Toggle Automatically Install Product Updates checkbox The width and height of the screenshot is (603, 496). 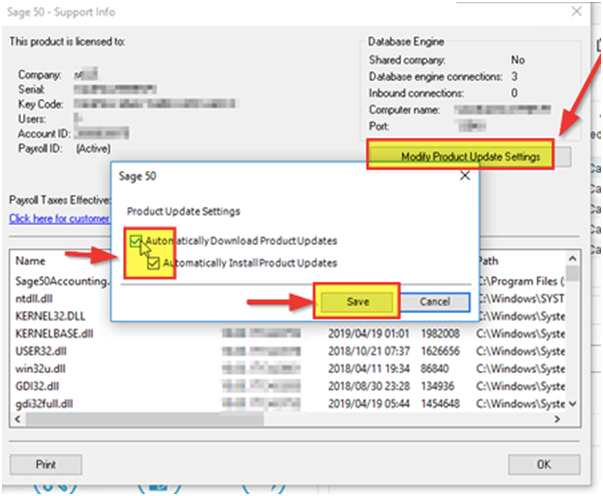tap(153, 263)
